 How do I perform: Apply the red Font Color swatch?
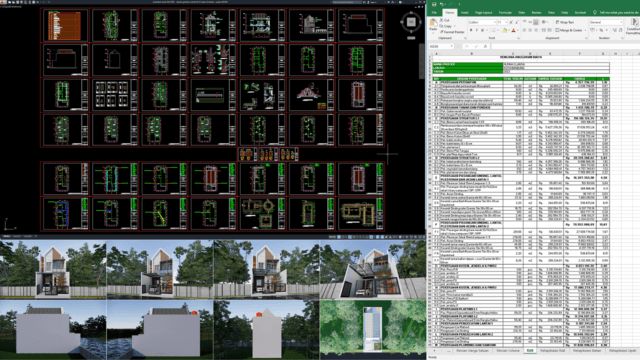coord(513,30)
